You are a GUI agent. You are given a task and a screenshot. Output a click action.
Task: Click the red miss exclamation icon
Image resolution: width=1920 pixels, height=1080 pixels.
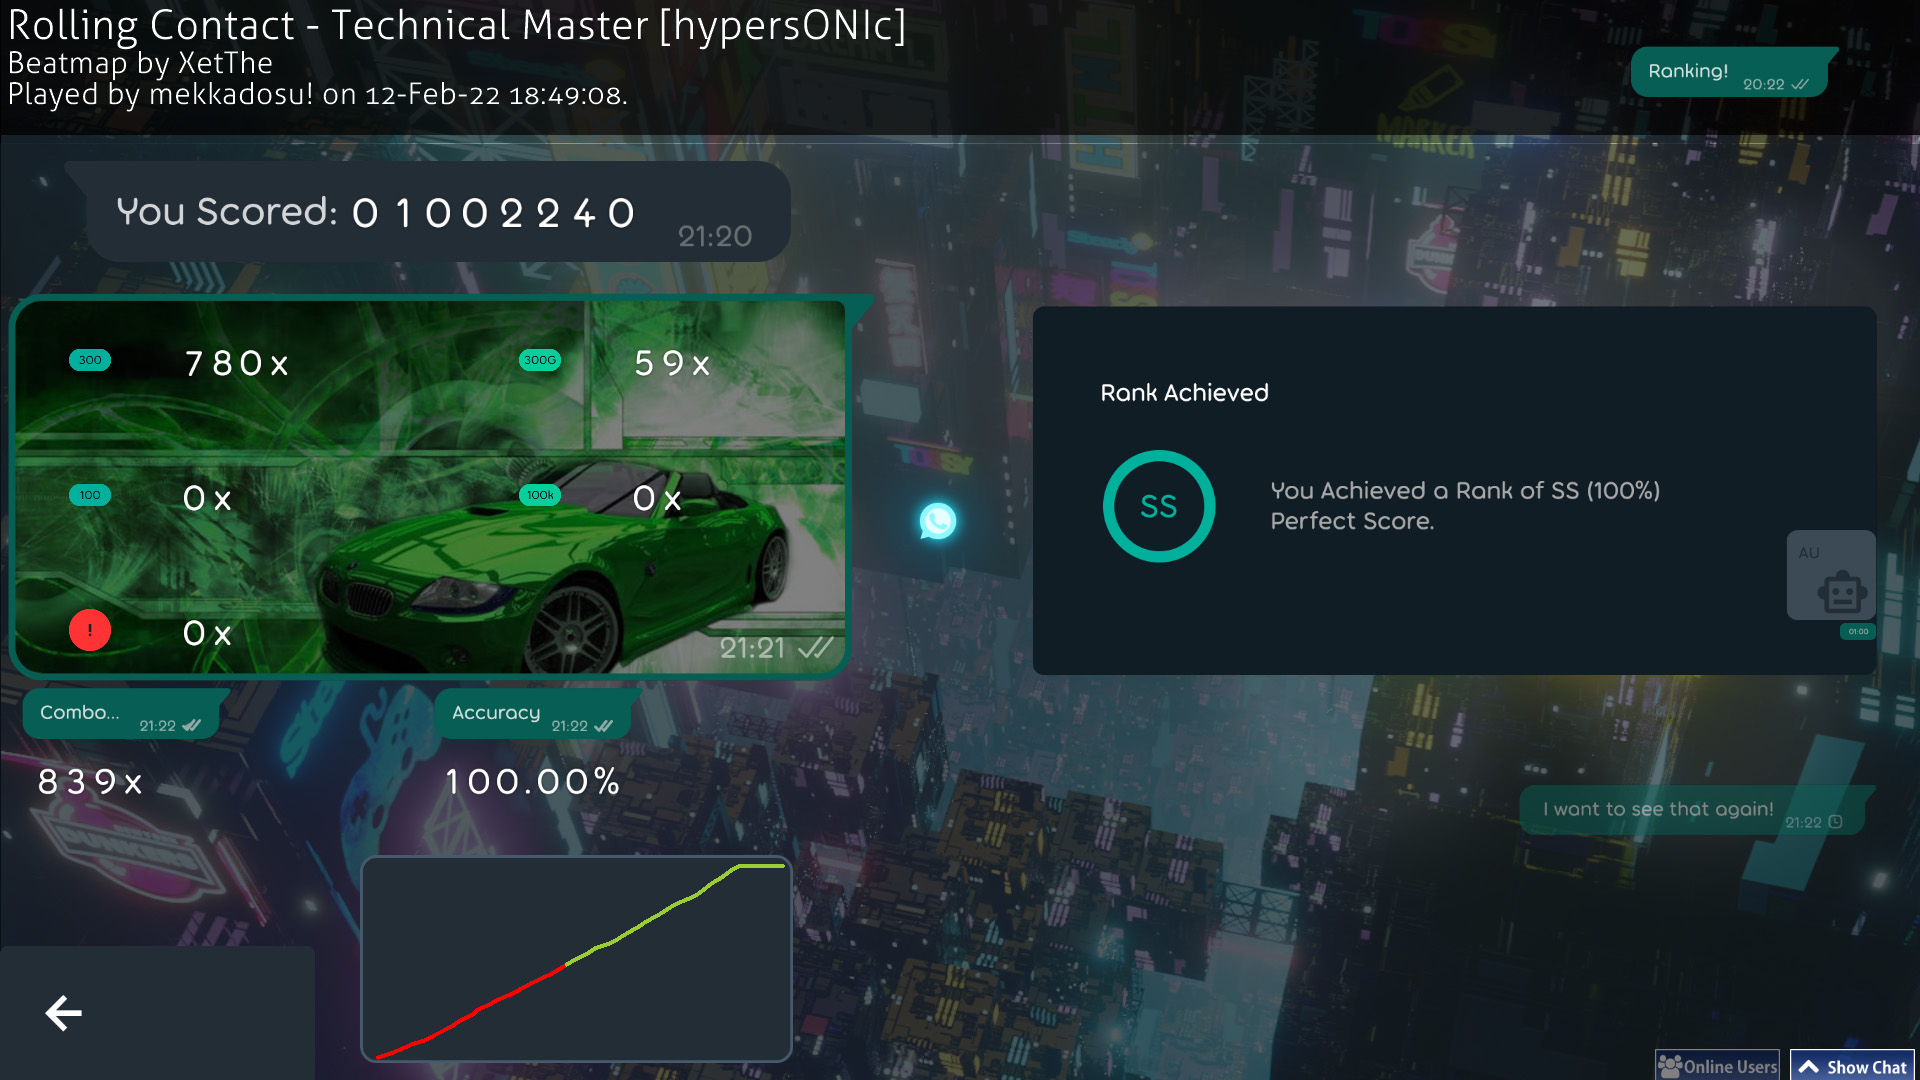point(90,630)
